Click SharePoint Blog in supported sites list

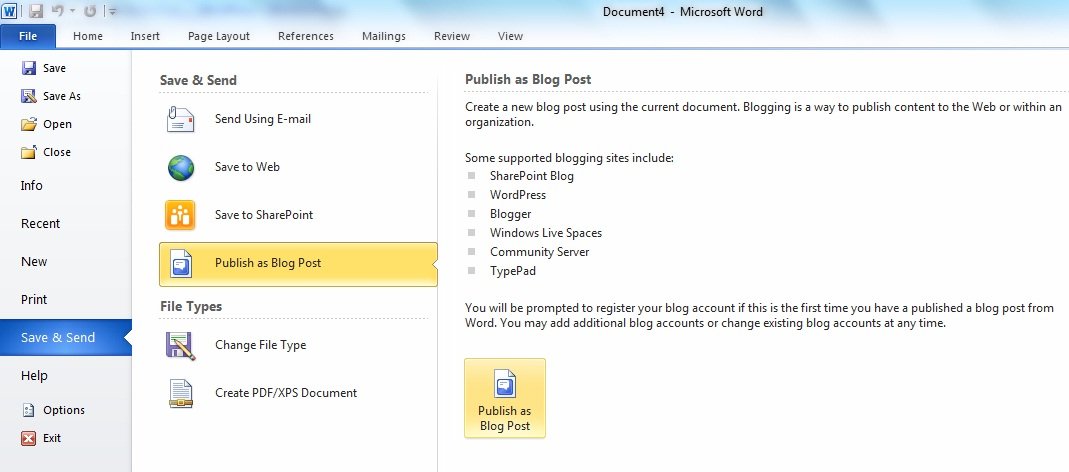[x=532, y=176]
